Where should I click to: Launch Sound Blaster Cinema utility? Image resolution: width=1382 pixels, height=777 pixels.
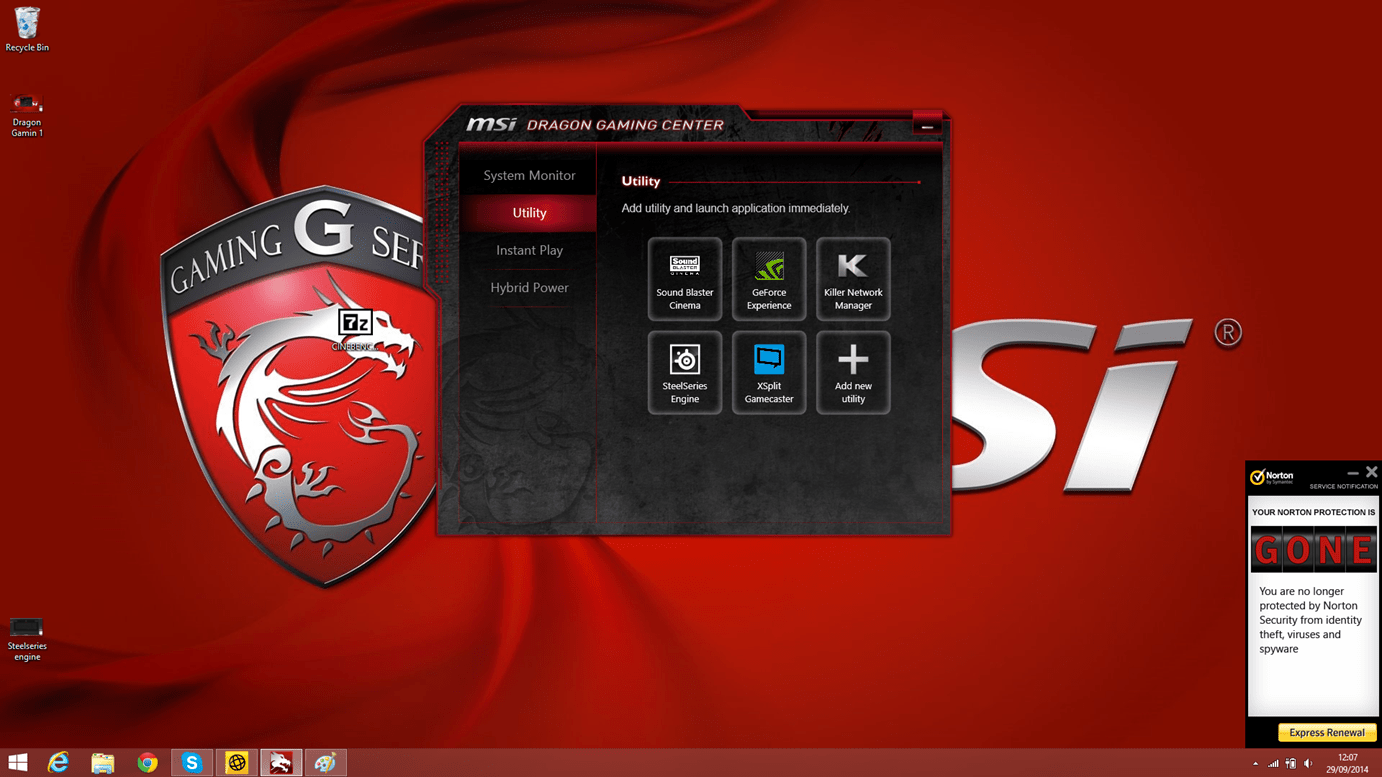click(x=684, y=279)
